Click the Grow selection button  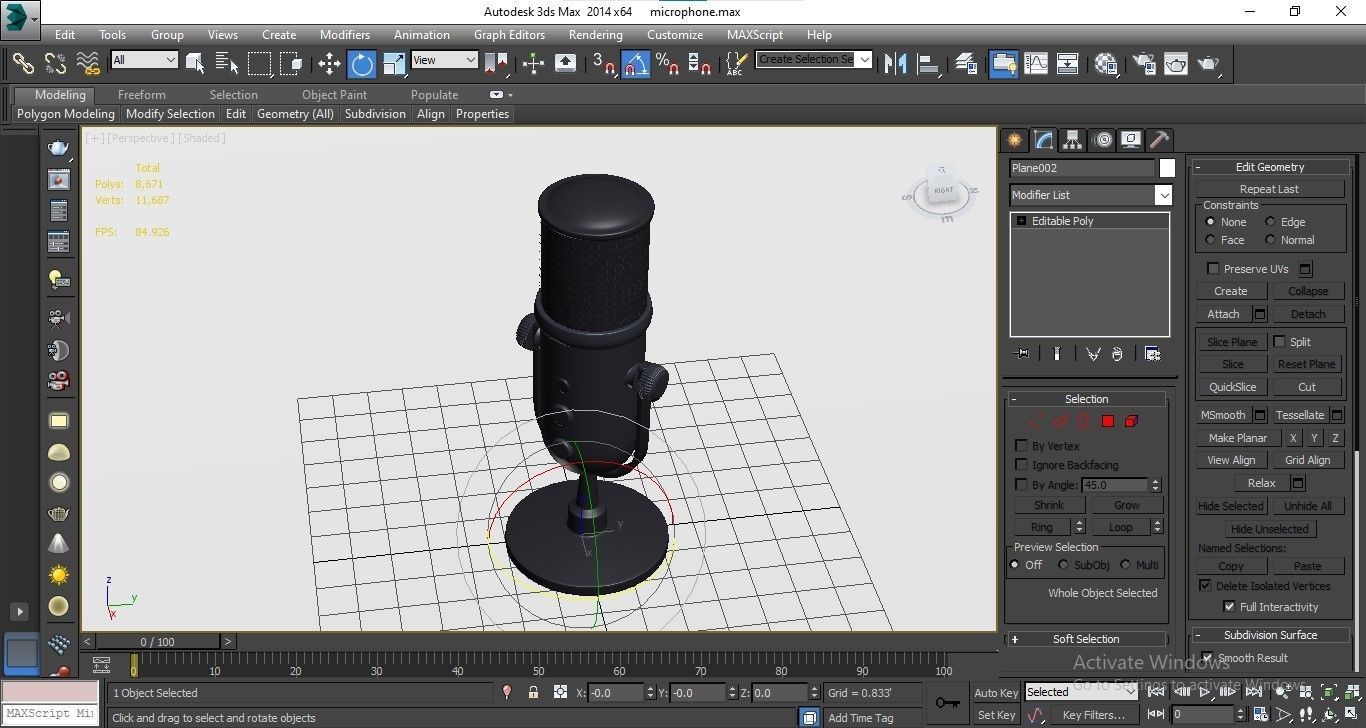coord(1126,505)
